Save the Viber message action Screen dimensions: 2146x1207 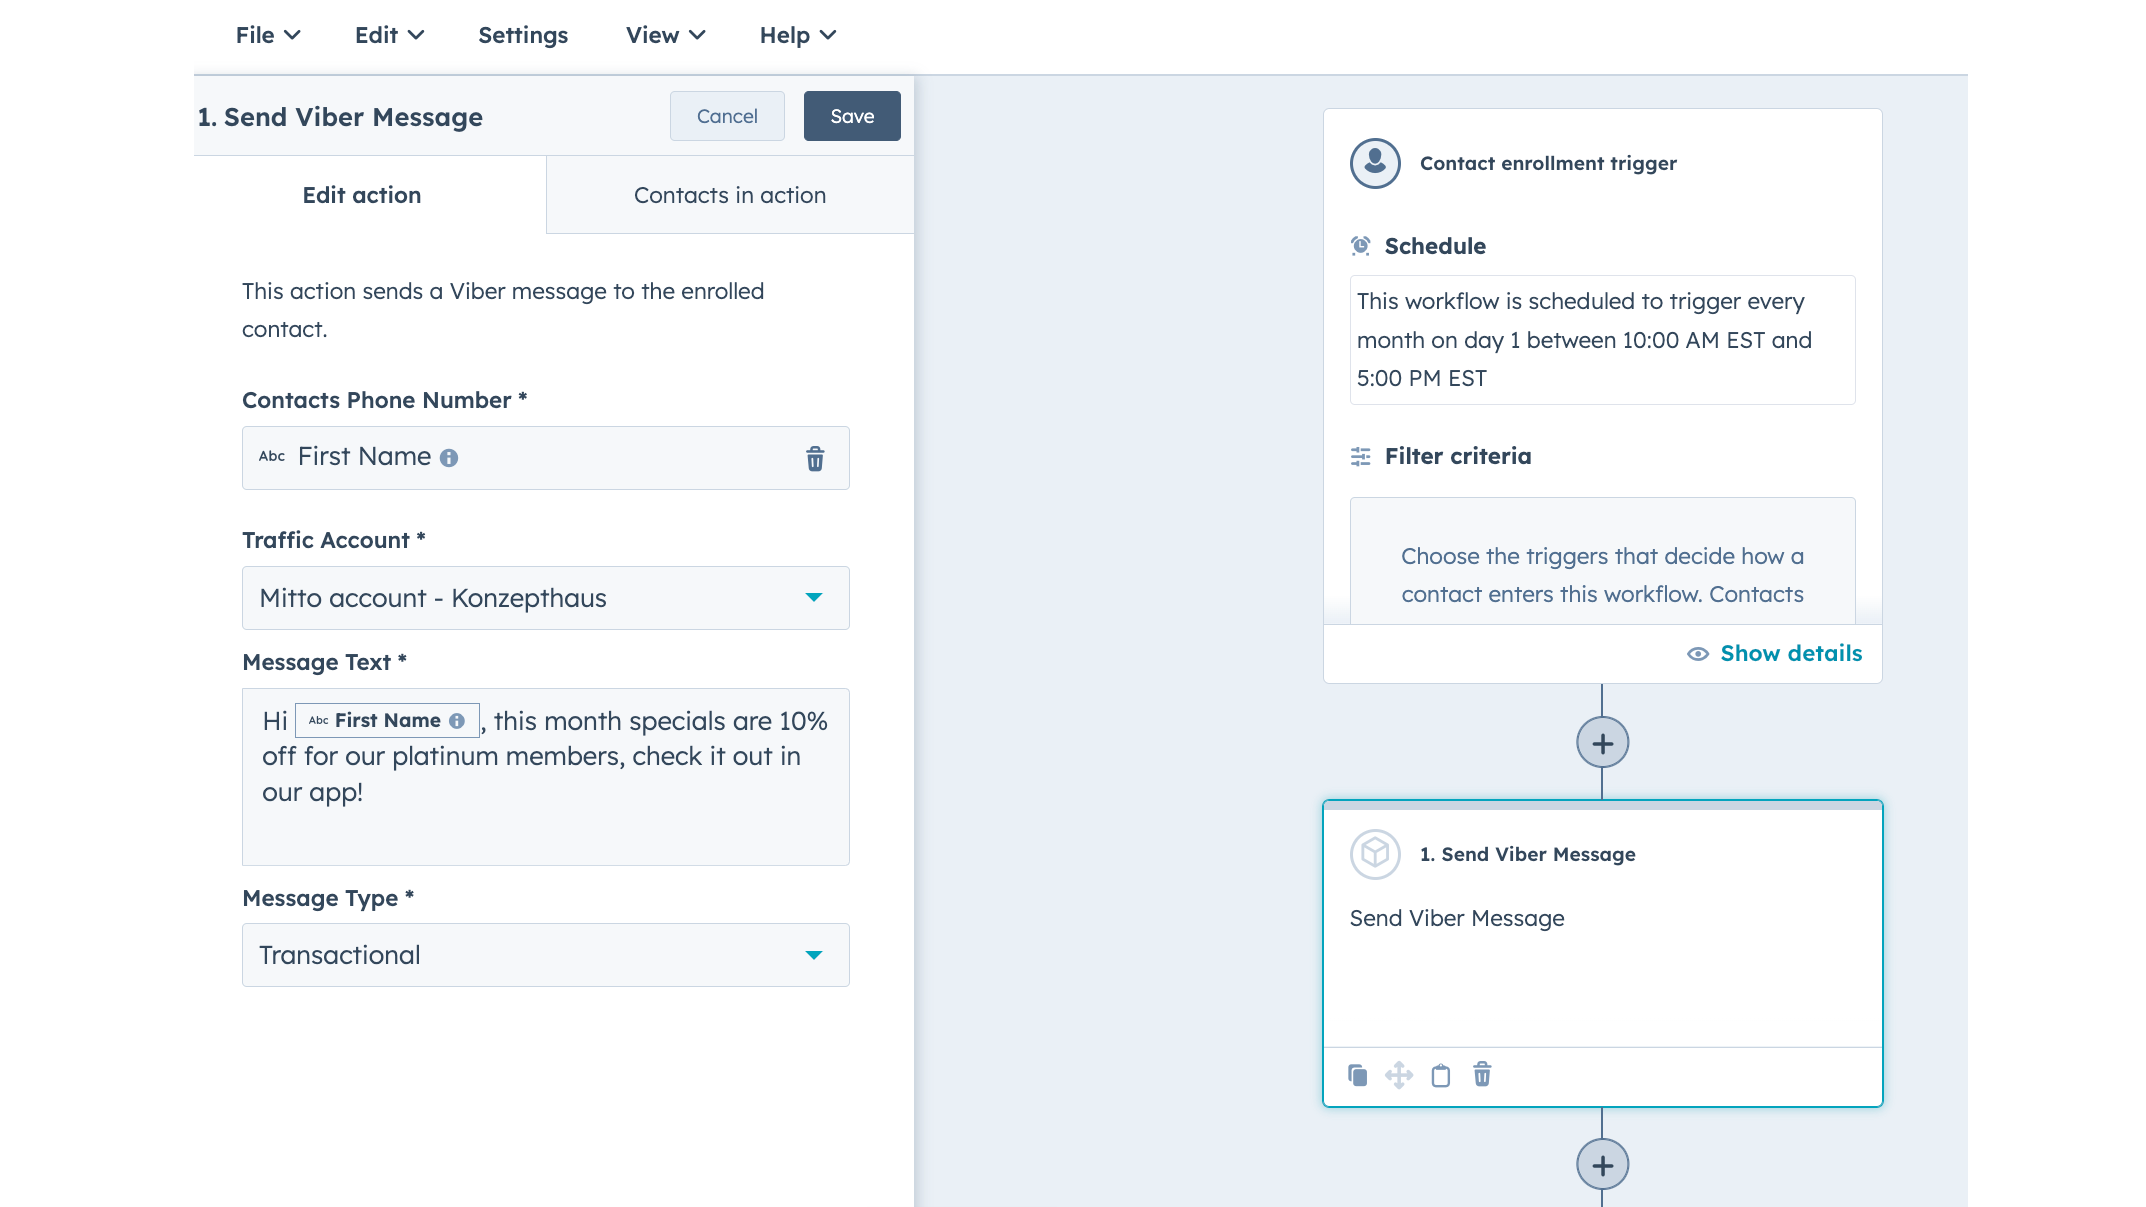852,116
